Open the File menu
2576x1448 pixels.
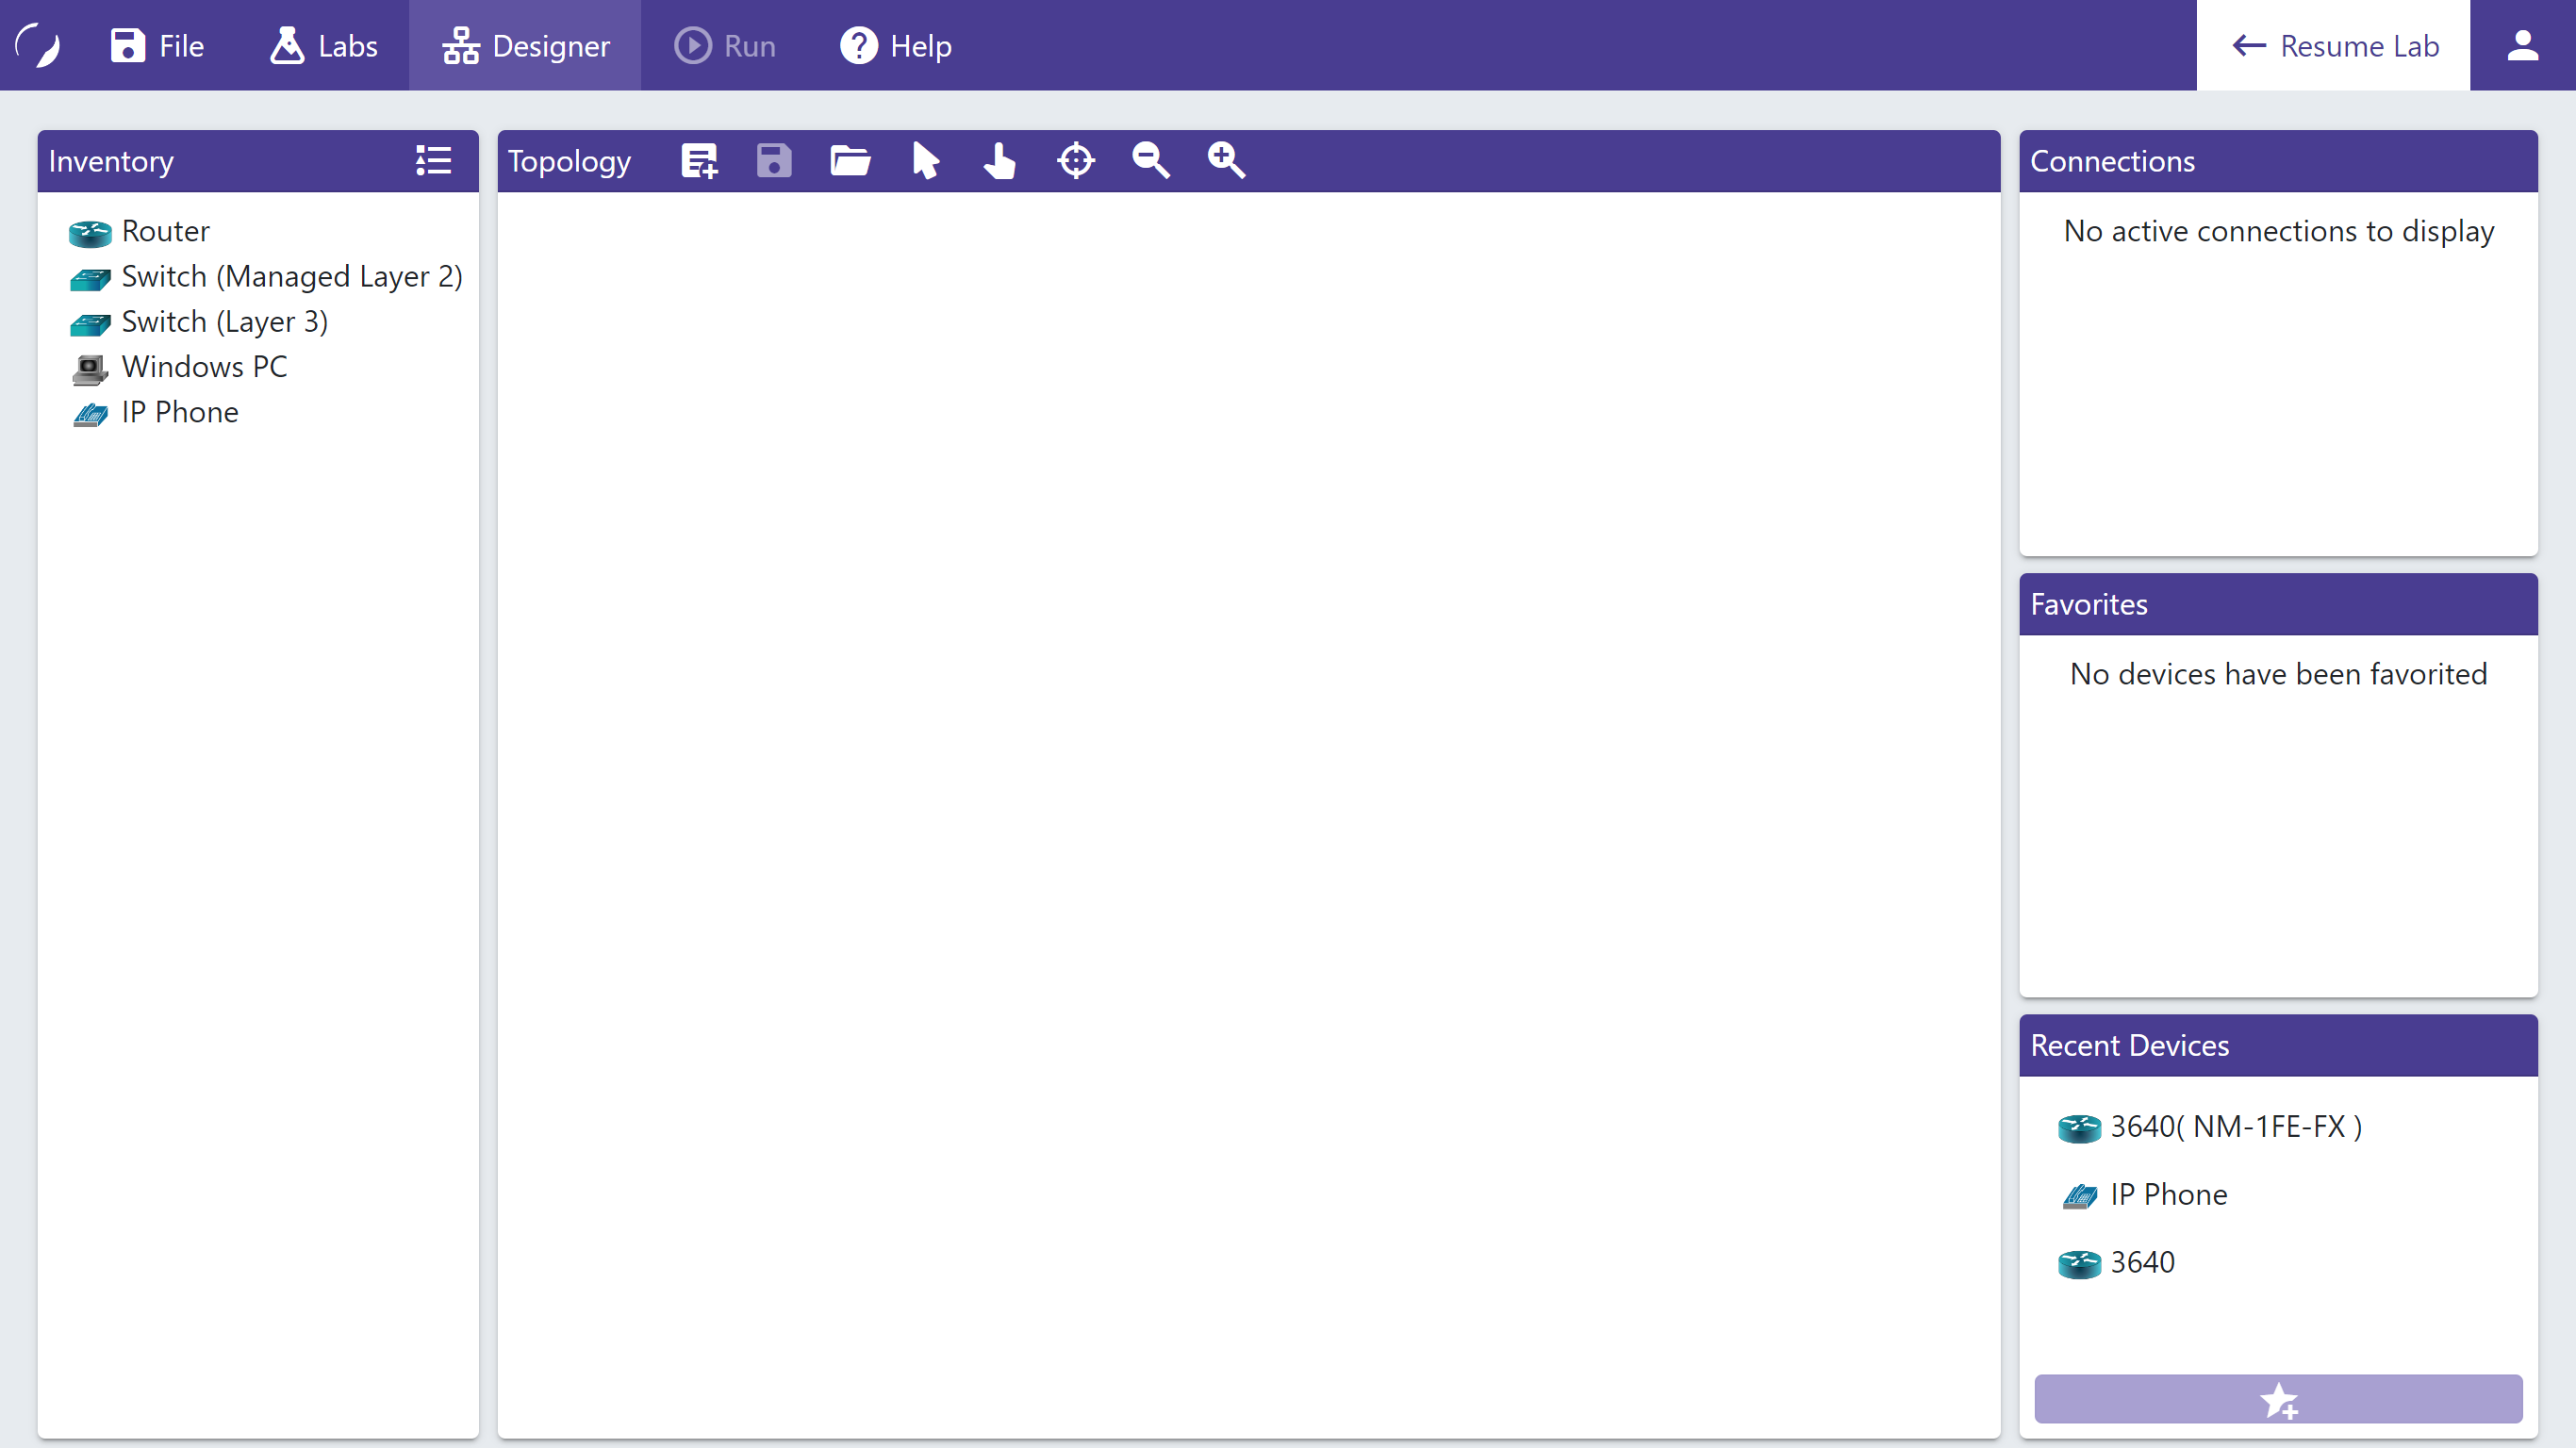pos(158,46)
